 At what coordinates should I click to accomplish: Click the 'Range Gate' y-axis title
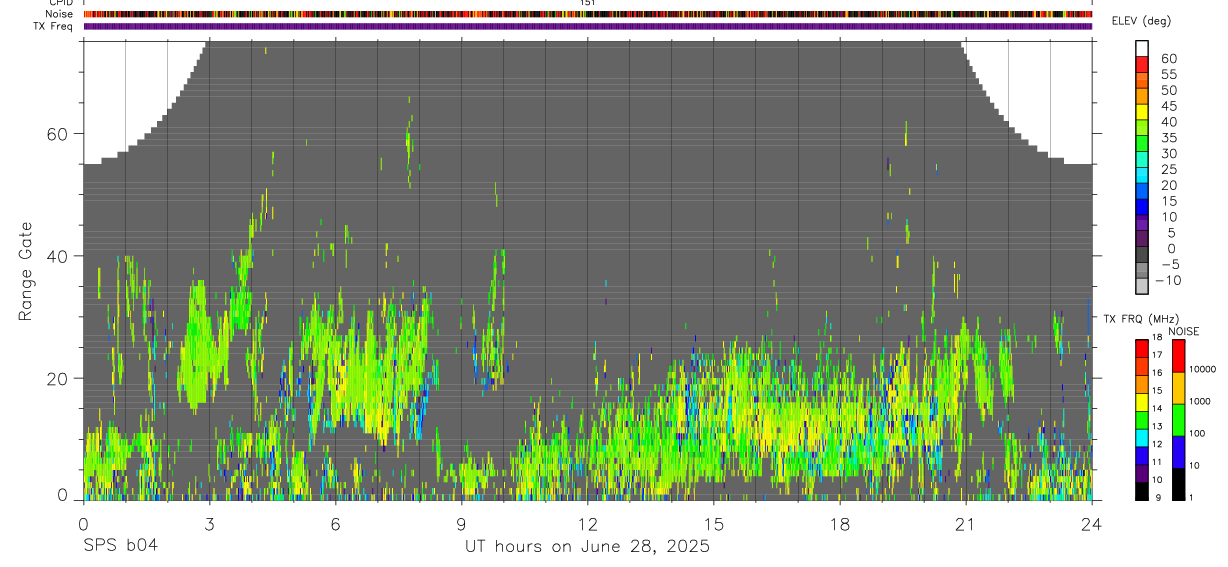click(27, 271)
